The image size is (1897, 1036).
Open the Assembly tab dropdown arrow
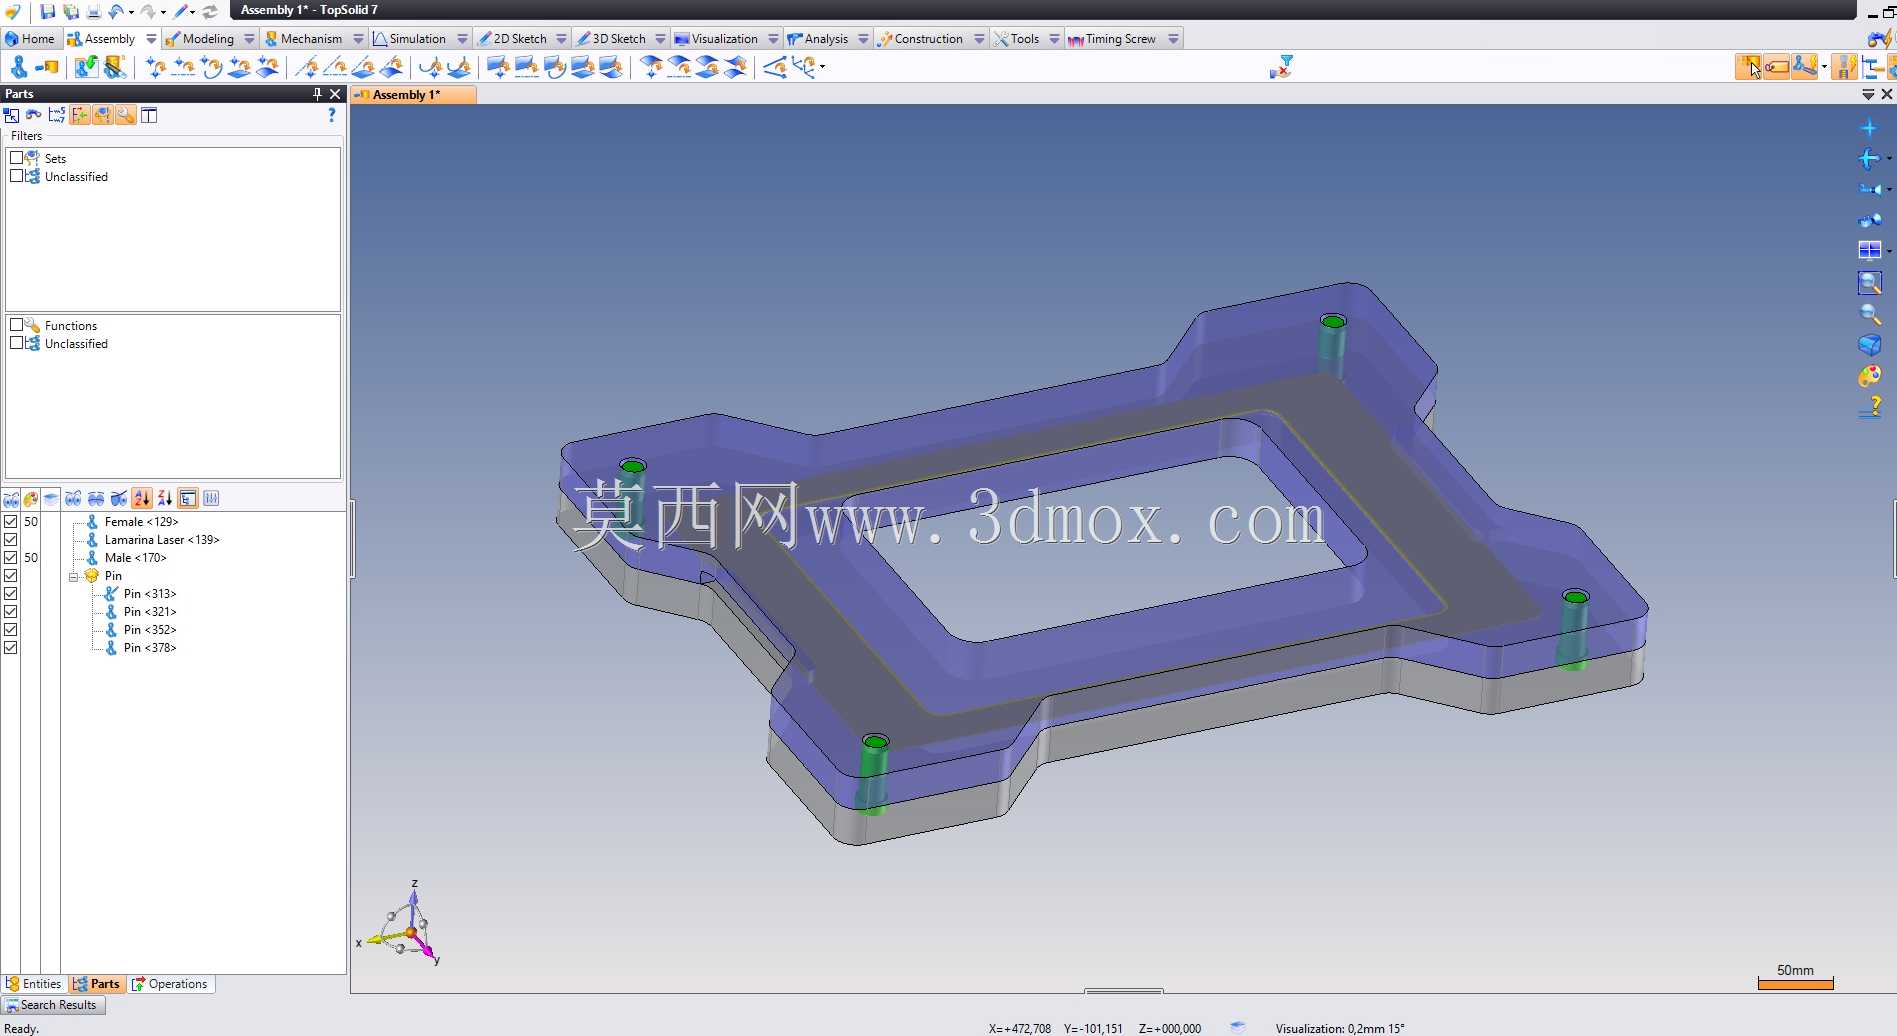[x=151, y=39]
